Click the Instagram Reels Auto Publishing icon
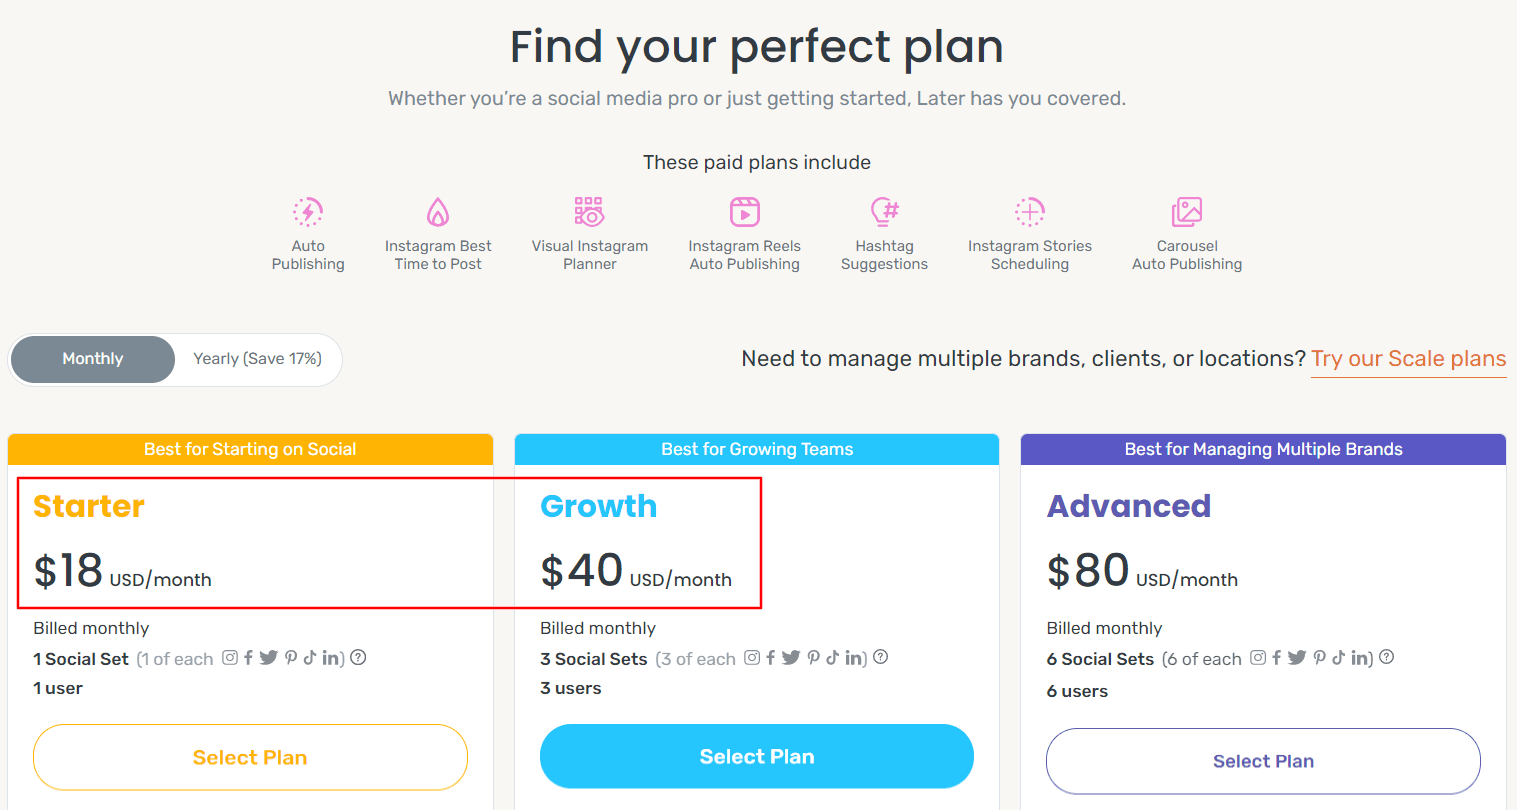The width and height of the screenshot is (1517, 810). [x=745, y=212]
